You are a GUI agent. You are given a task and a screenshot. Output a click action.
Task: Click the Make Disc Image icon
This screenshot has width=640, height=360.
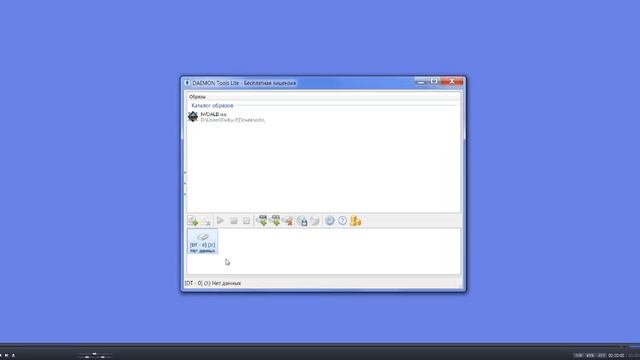pos(302,221)
